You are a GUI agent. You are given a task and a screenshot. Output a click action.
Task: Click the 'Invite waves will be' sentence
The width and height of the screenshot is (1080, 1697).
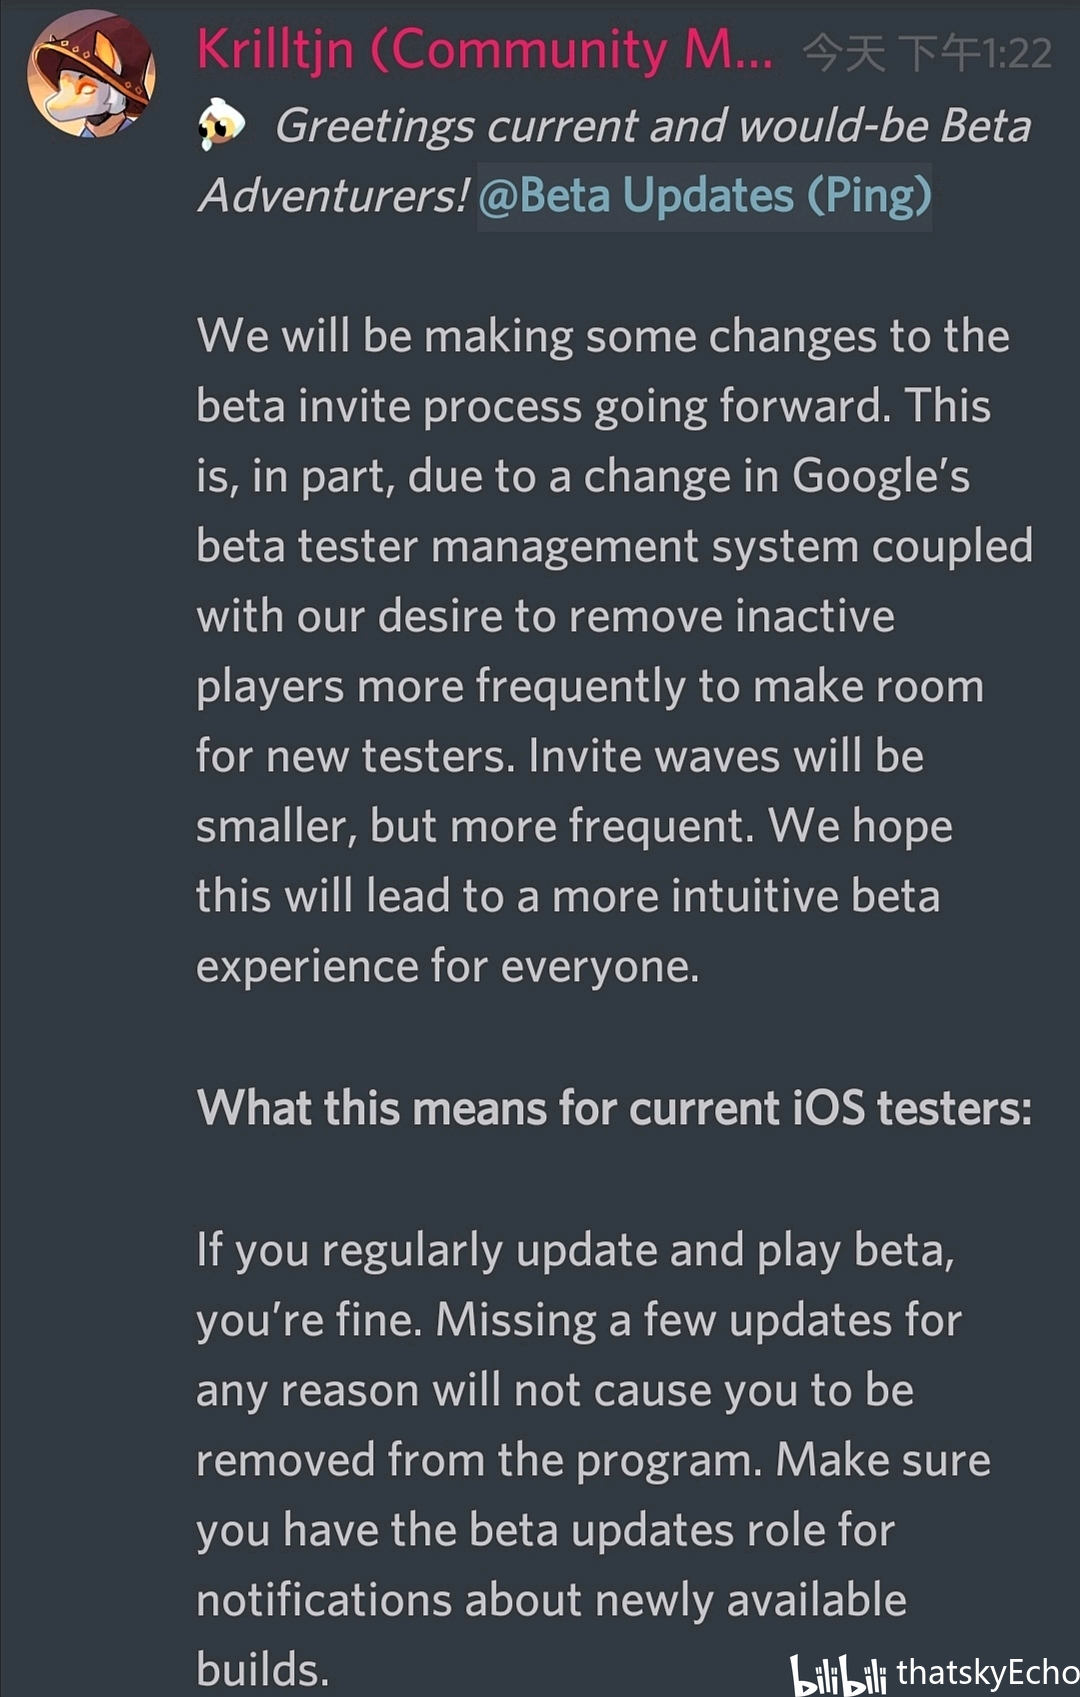(x=726, y=756)
